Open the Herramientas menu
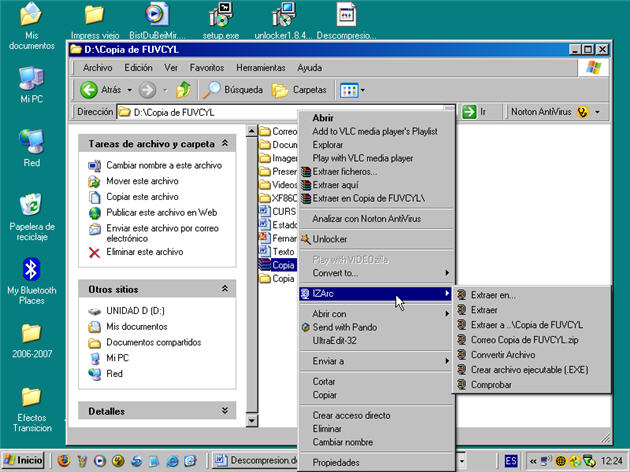630x472 pixels. pos(260,68)
